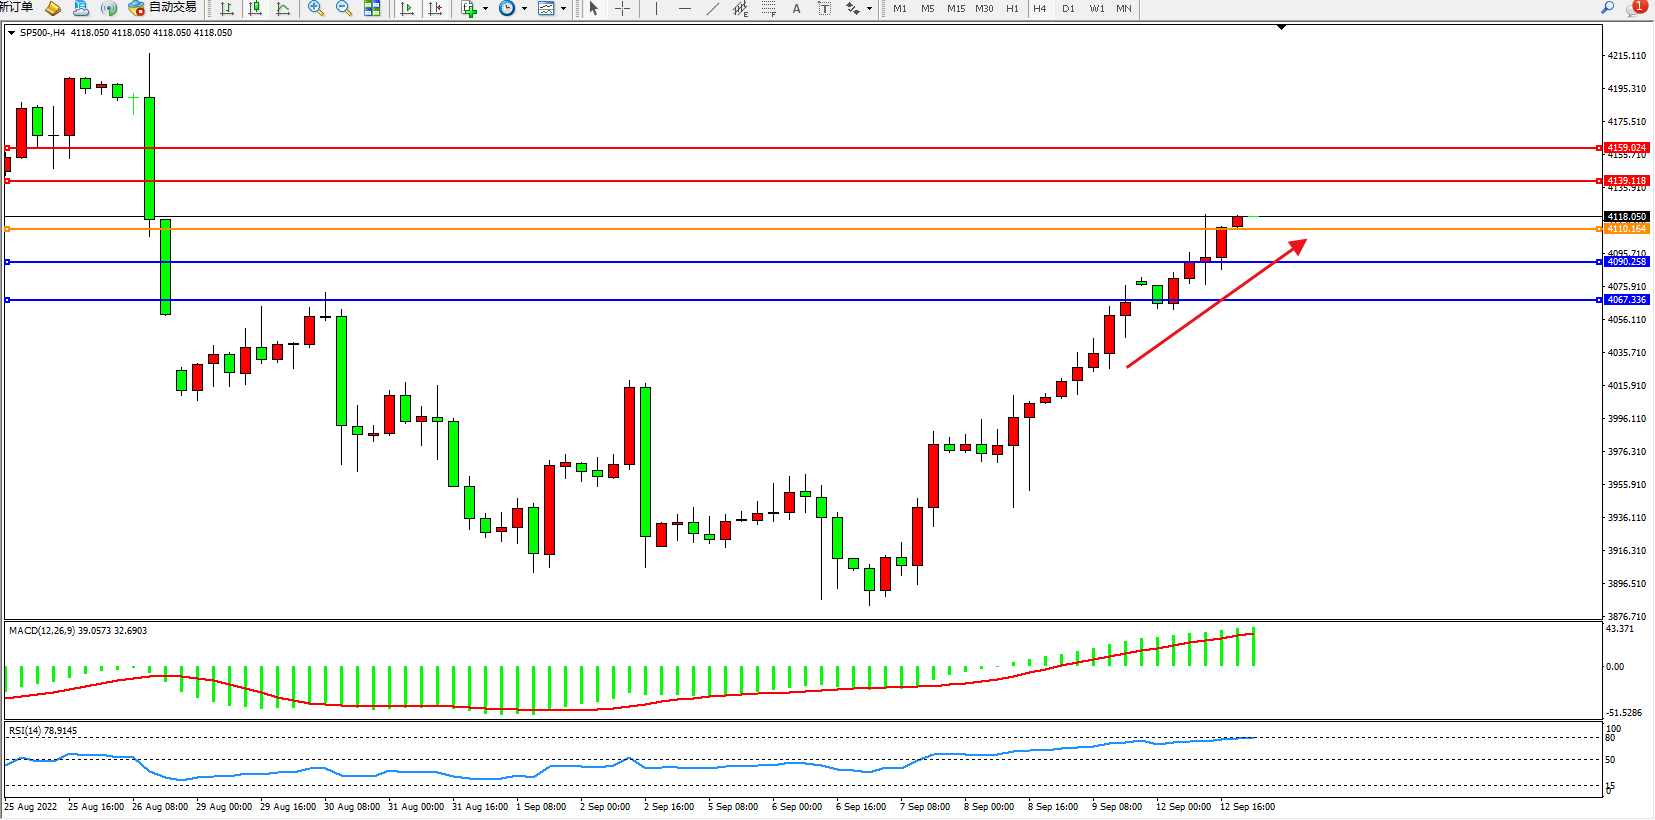Click the search magnifier in top-right corner
Viewport: 1655px width, 820px height.
[1608, 8]
